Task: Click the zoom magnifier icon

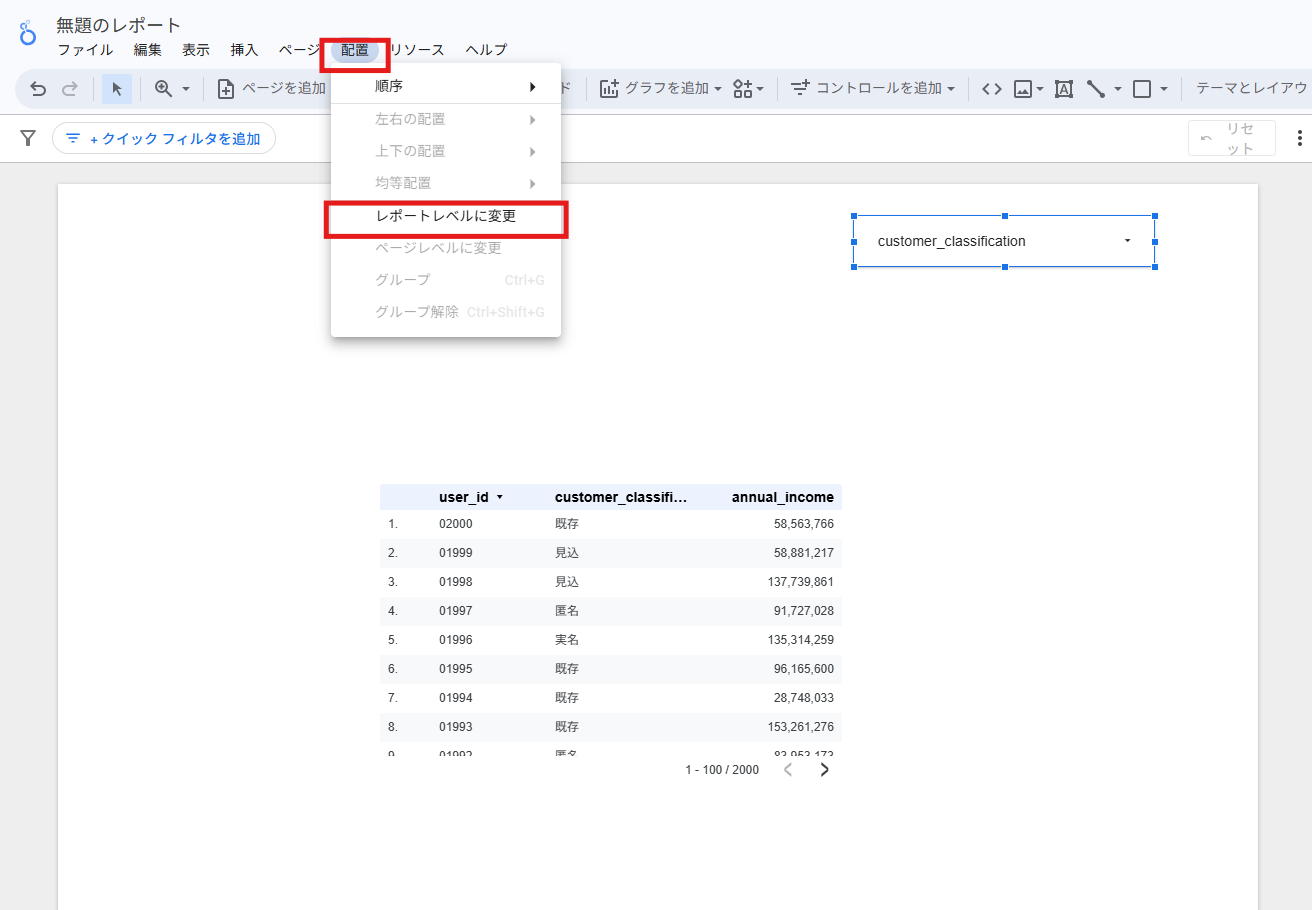Action: (163, 89)
